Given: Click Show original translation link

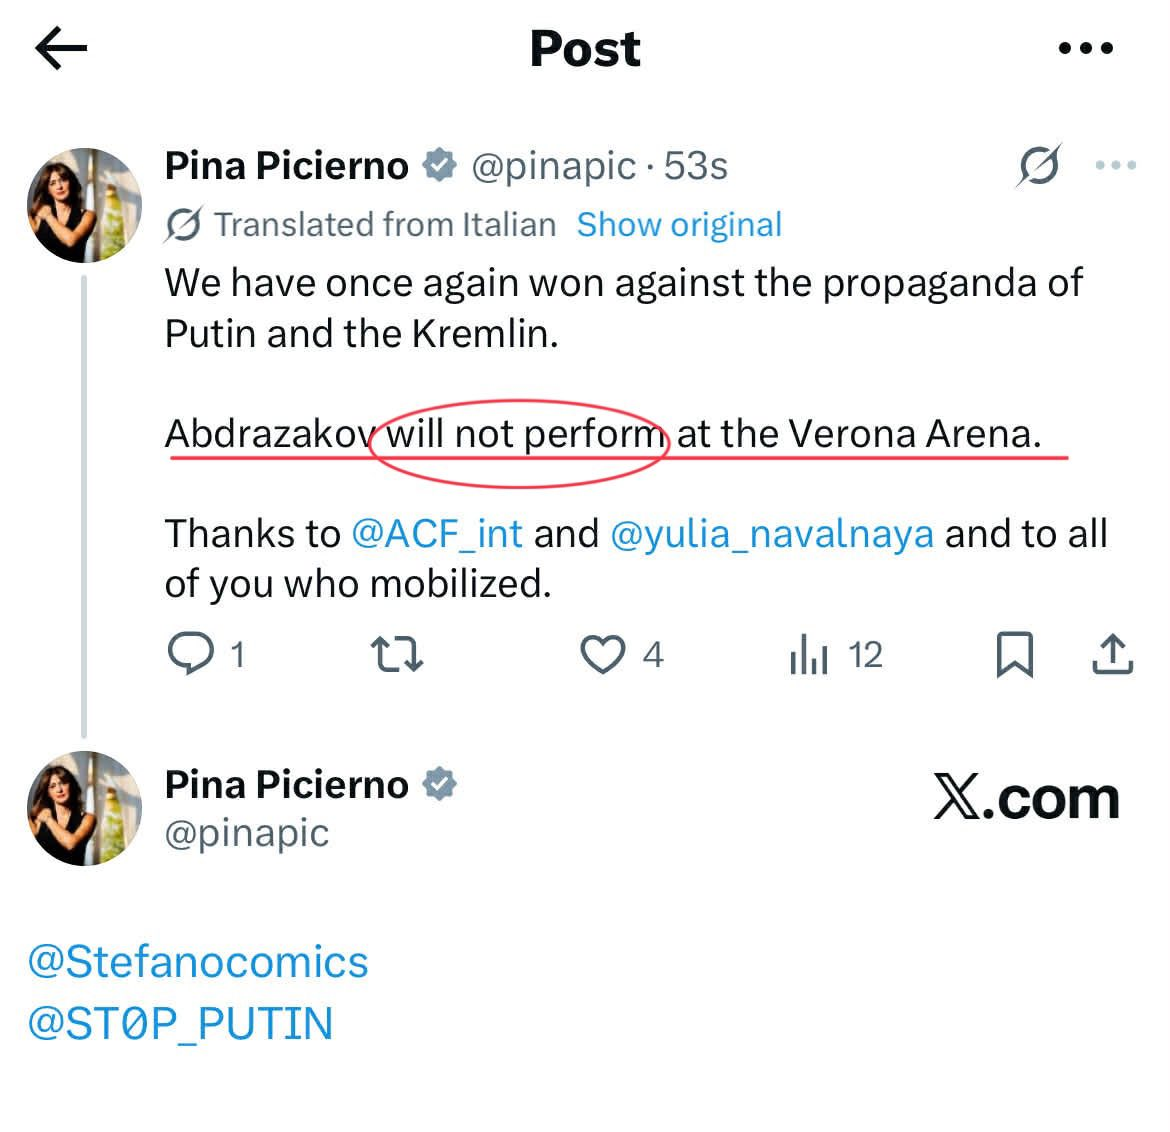Looking at the screenshot, I should coord(679,225).
